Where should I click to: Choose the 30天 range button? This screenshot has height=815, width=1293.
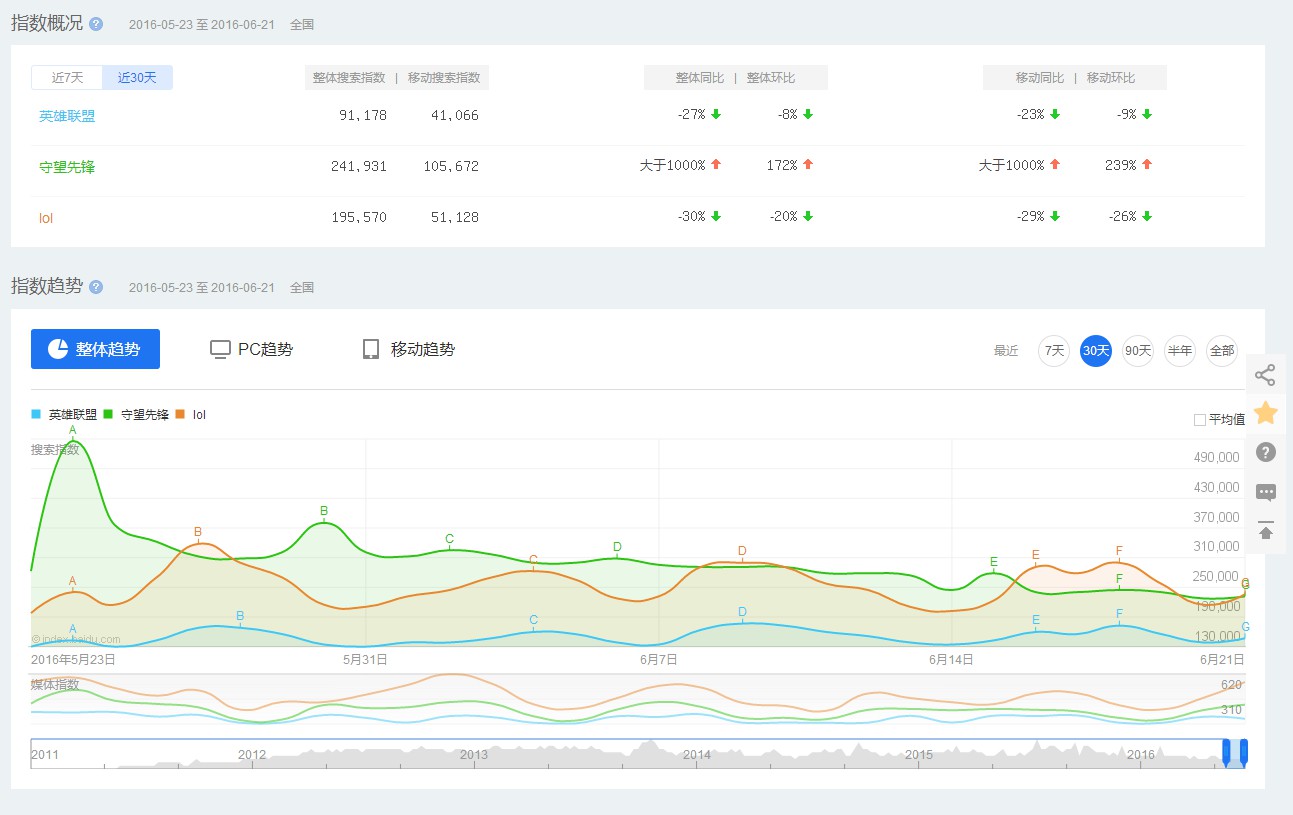(1096, 351)
